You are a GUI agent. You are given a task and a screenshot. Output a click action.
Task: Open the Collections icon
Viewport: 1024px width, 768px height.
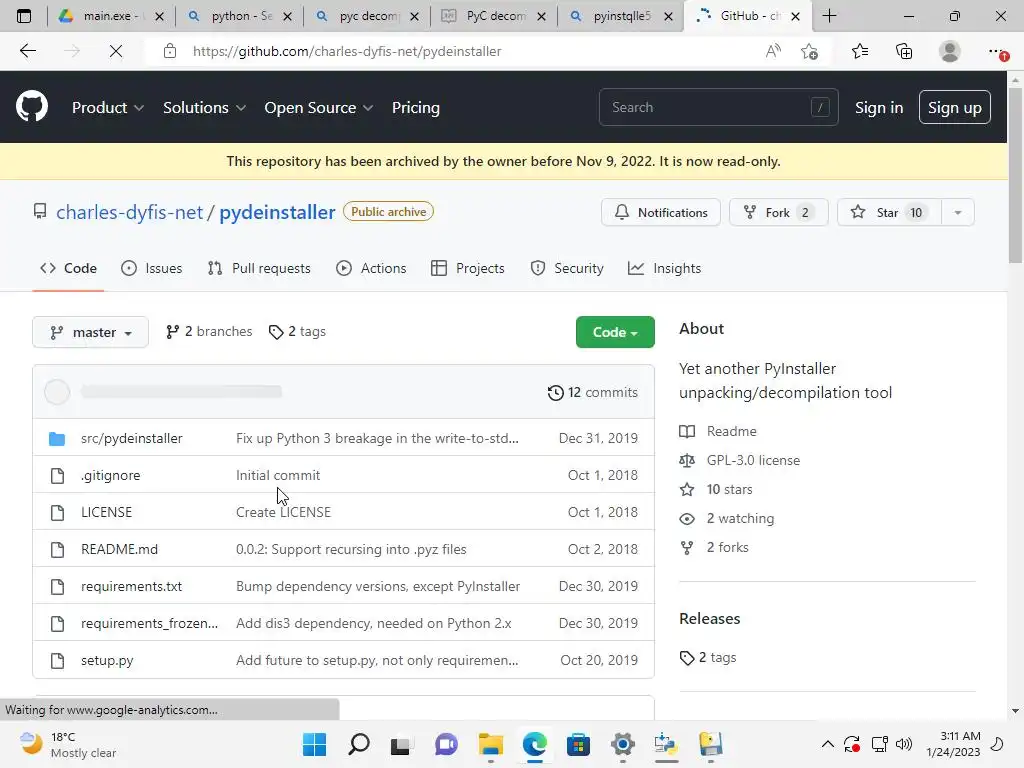(904, 51)
